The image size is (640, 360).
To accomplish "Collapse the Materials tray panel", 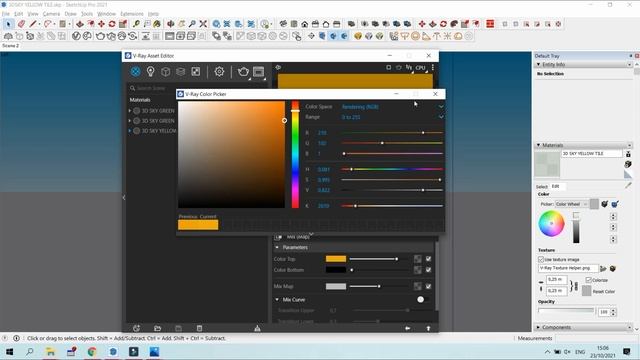I will pyautogui.click(x=538, y=145).
